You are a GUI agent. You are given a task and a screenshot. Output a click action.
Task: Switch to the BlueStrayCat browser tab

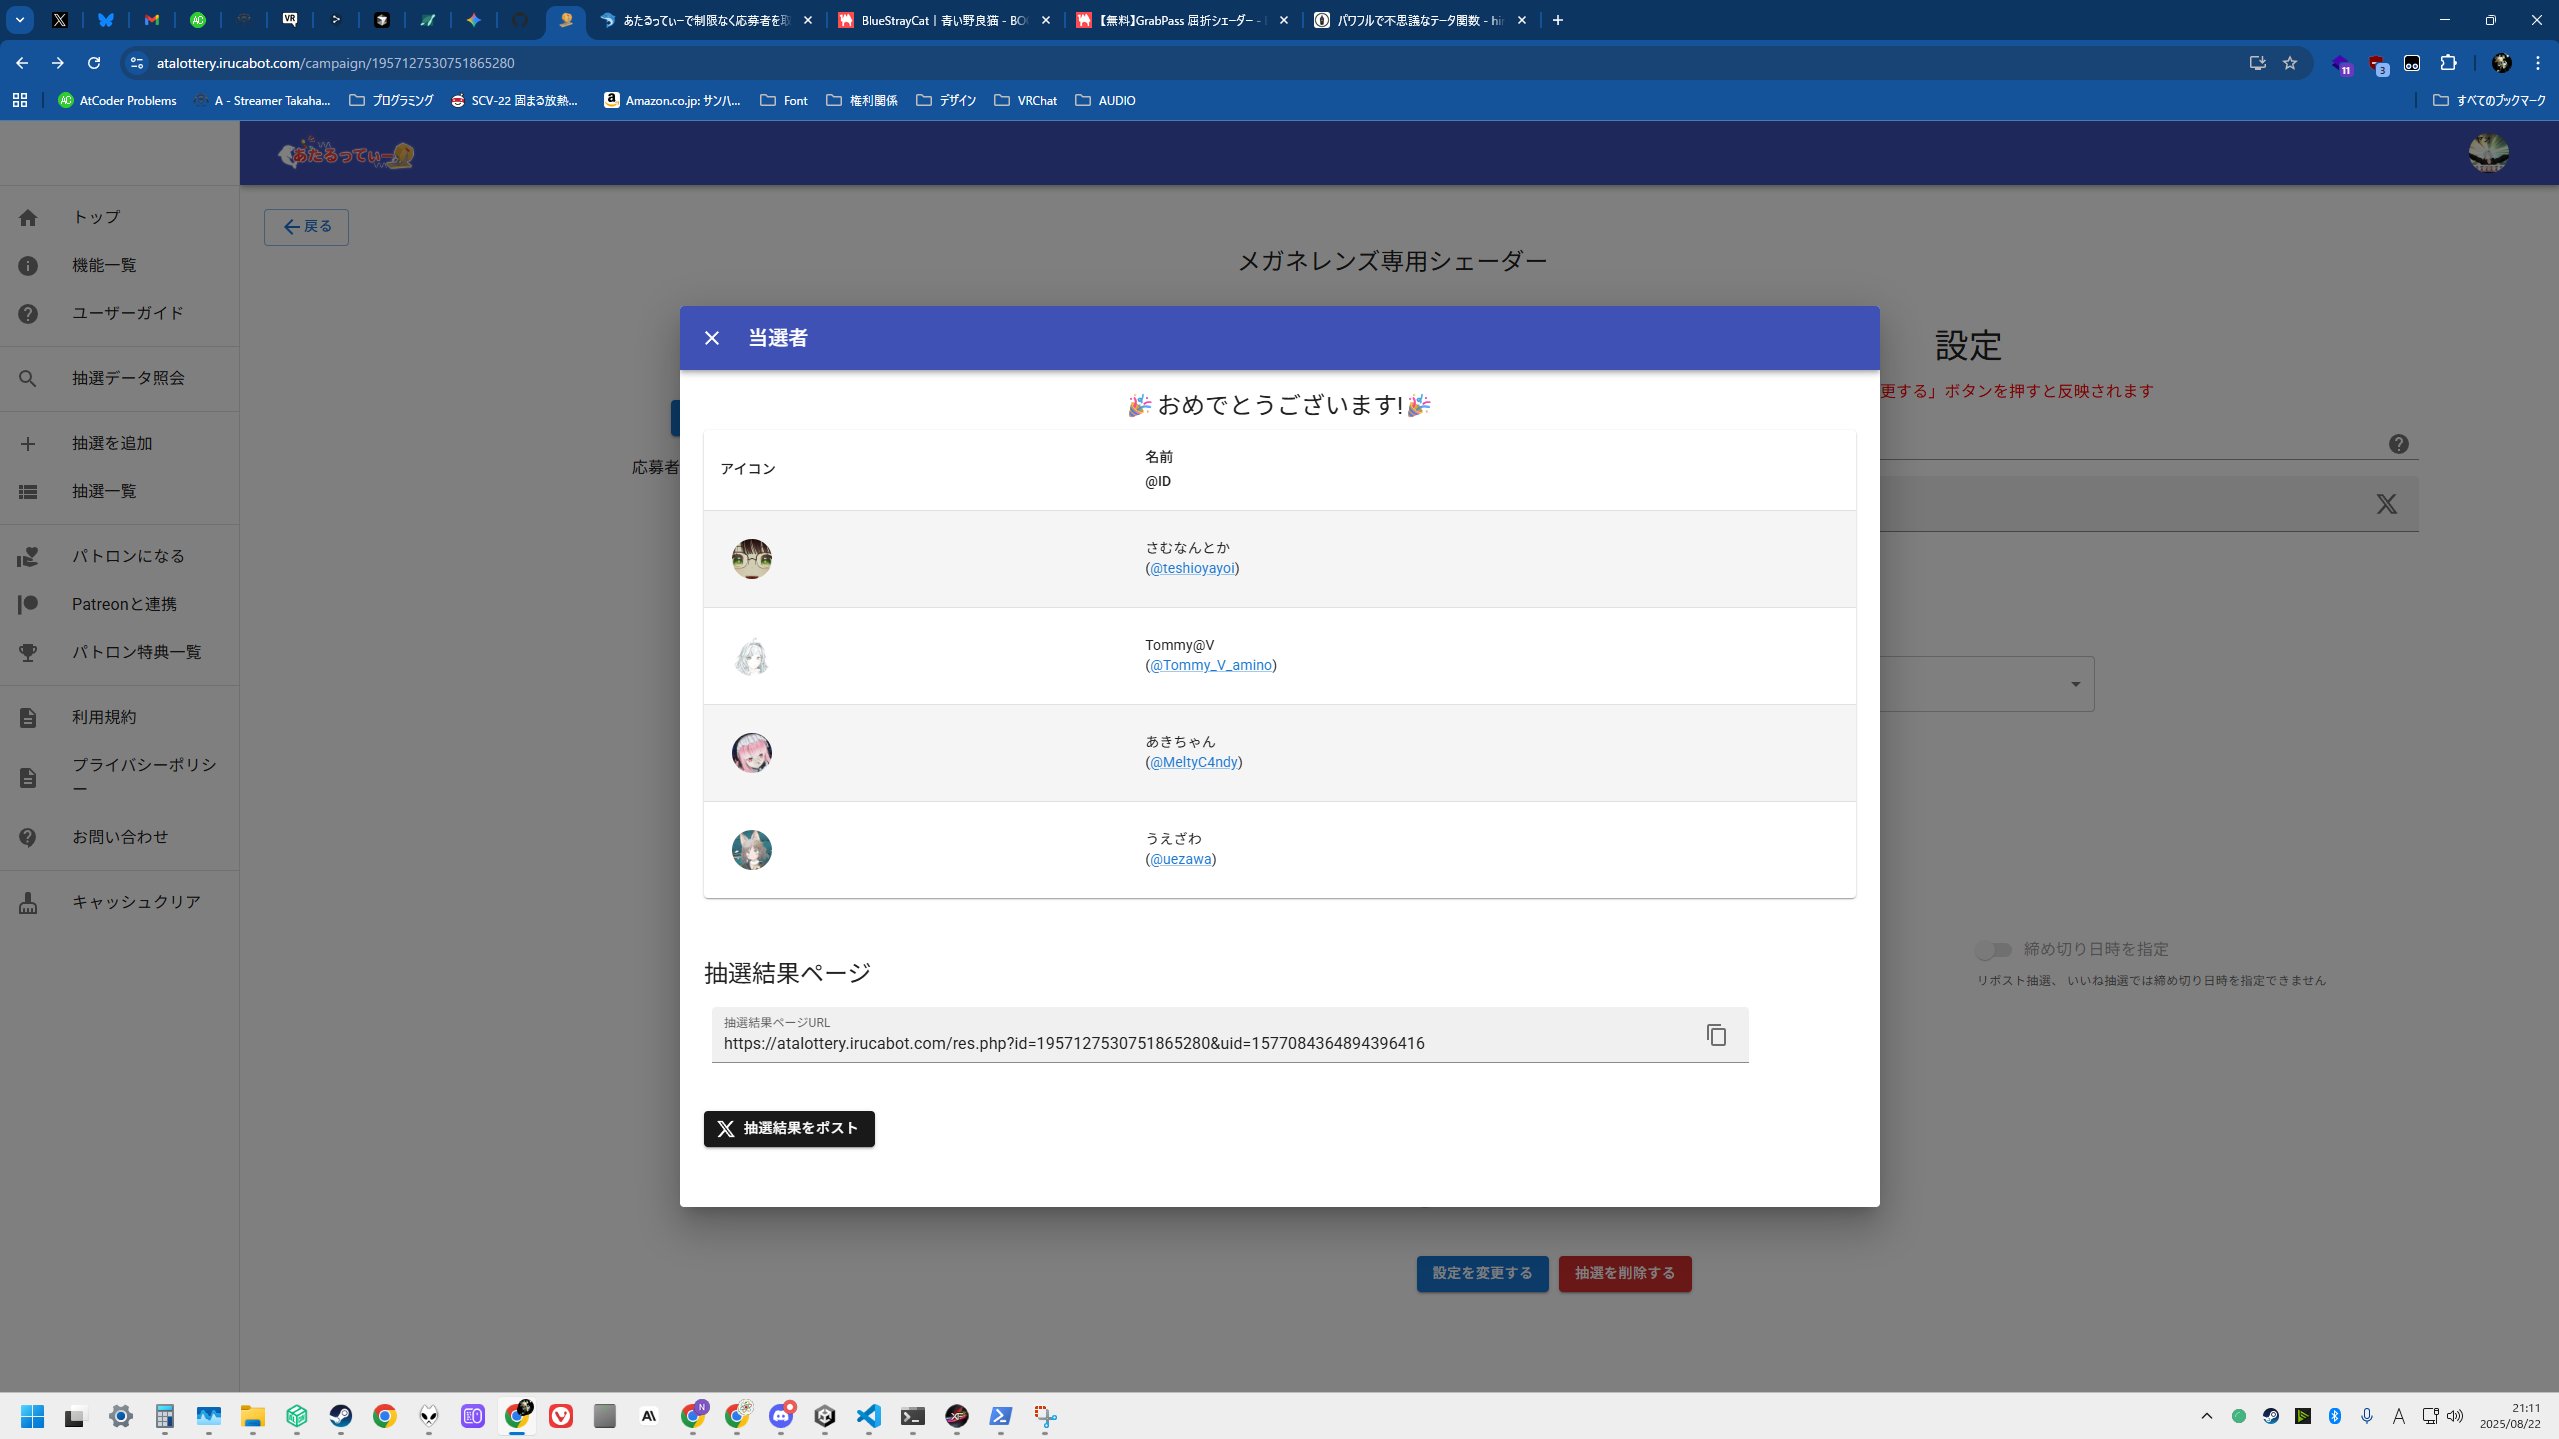pos(940,20)
